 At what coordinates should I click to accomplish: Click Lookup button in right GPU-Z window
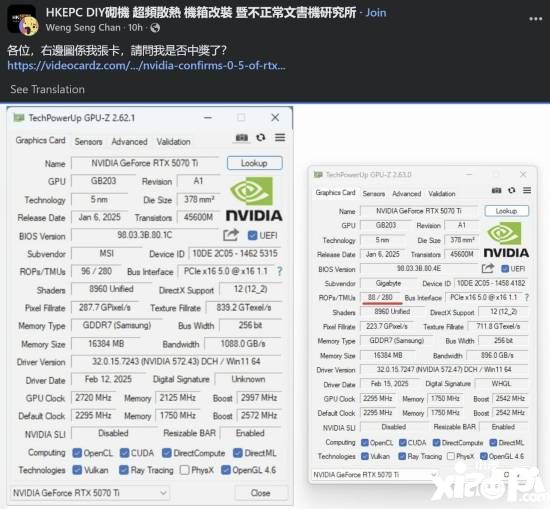point(507,211)
